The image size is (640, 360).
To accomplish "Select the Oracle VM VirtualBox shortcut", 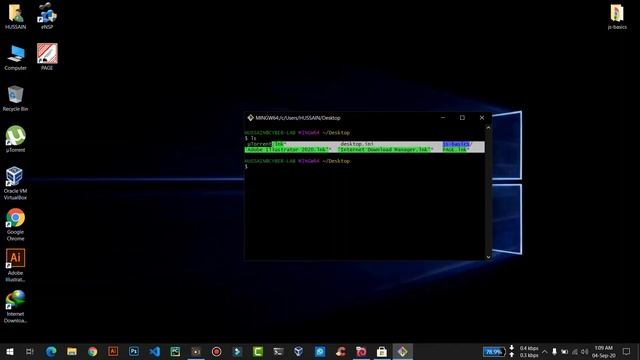I will [16, 183].
